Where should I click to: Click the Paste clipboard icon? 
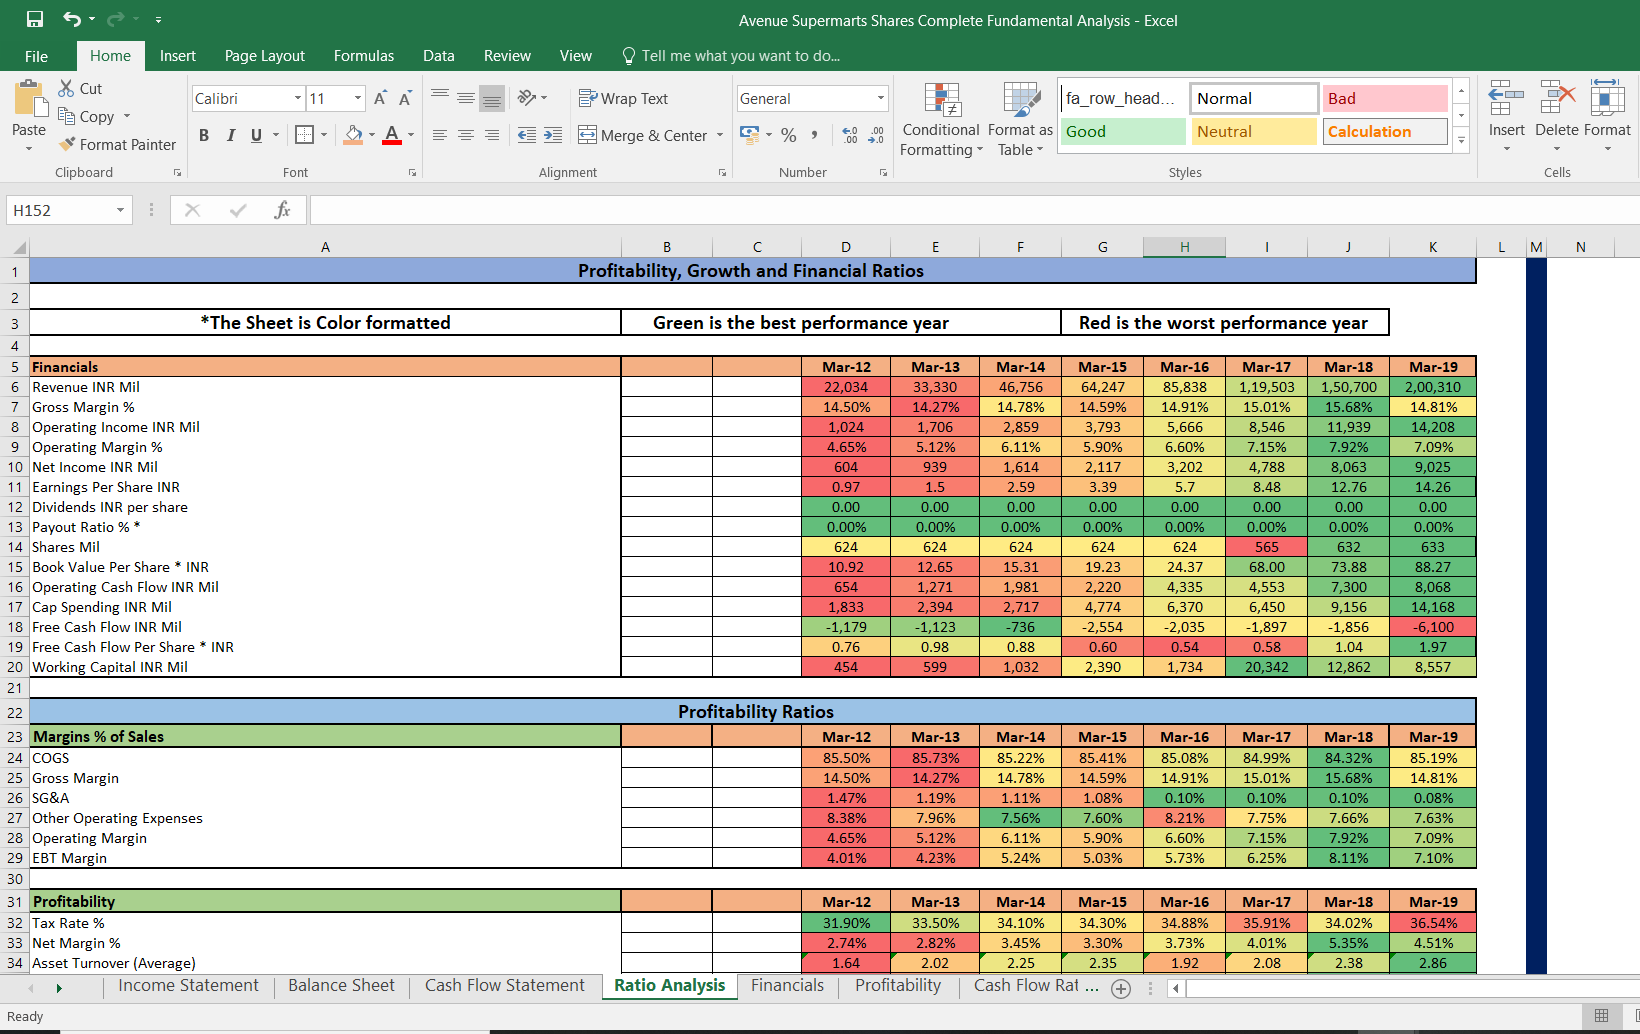[x=30, y=100]
